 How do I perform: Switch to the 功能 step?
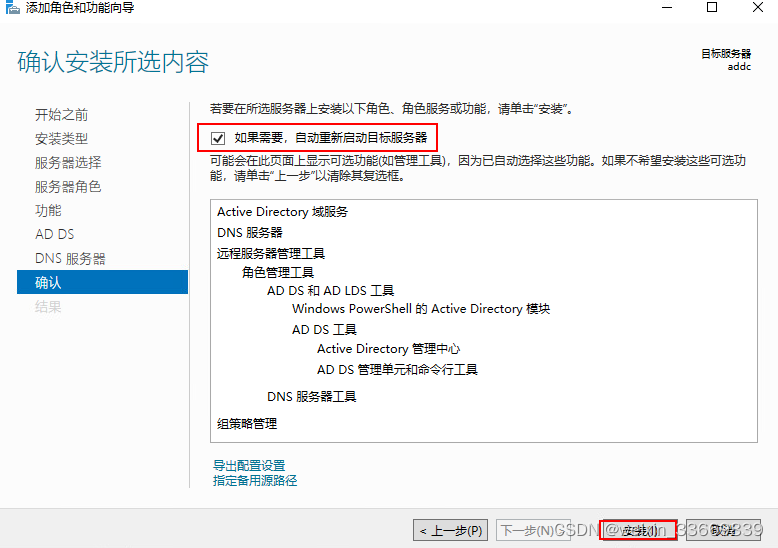coord(48,210)
